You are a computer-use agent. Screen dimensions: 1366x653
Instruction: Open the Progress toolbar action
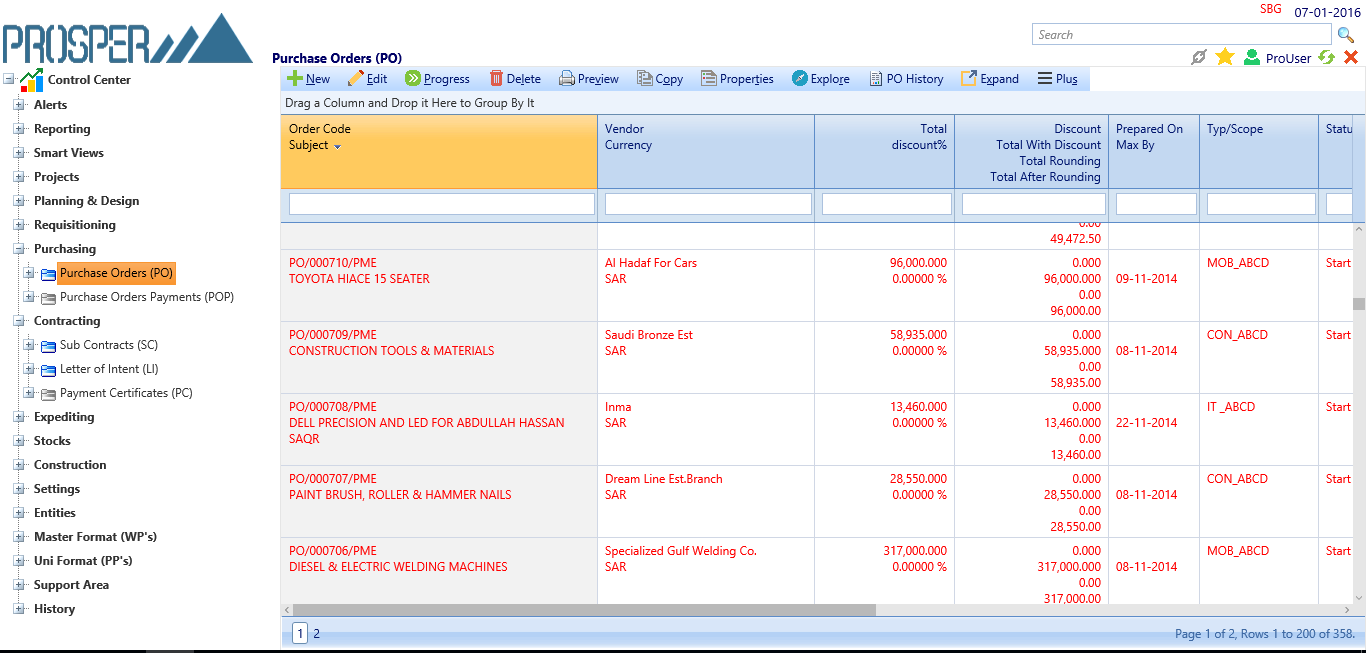click(437, 79)
